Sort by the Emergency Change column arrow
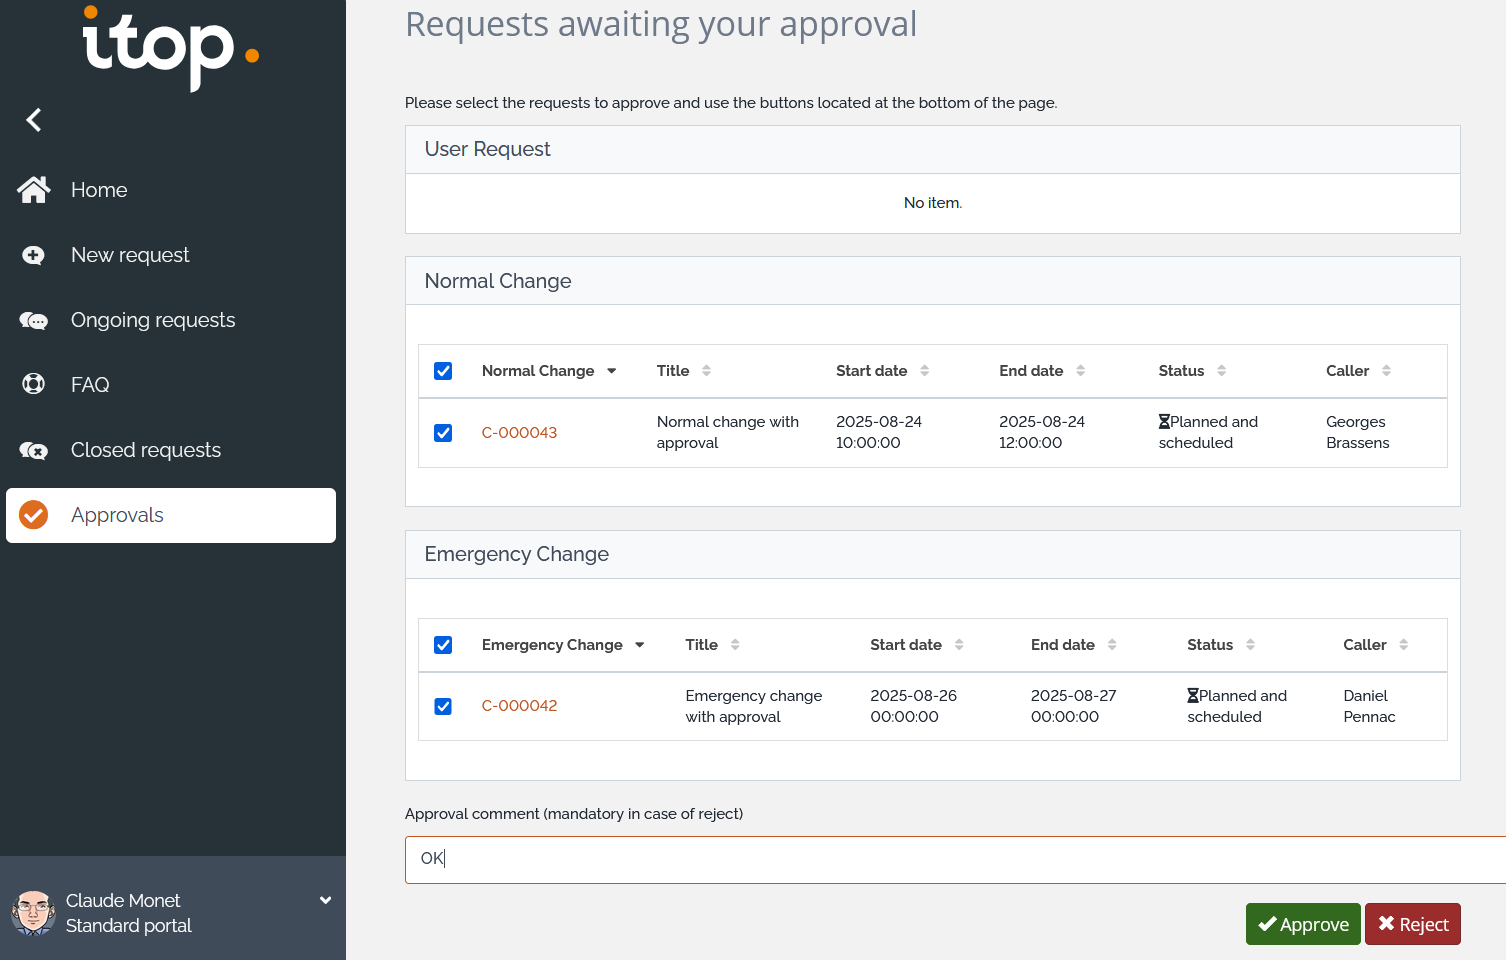Viewport: 1506px width, 960px height. tap(640, 645)
